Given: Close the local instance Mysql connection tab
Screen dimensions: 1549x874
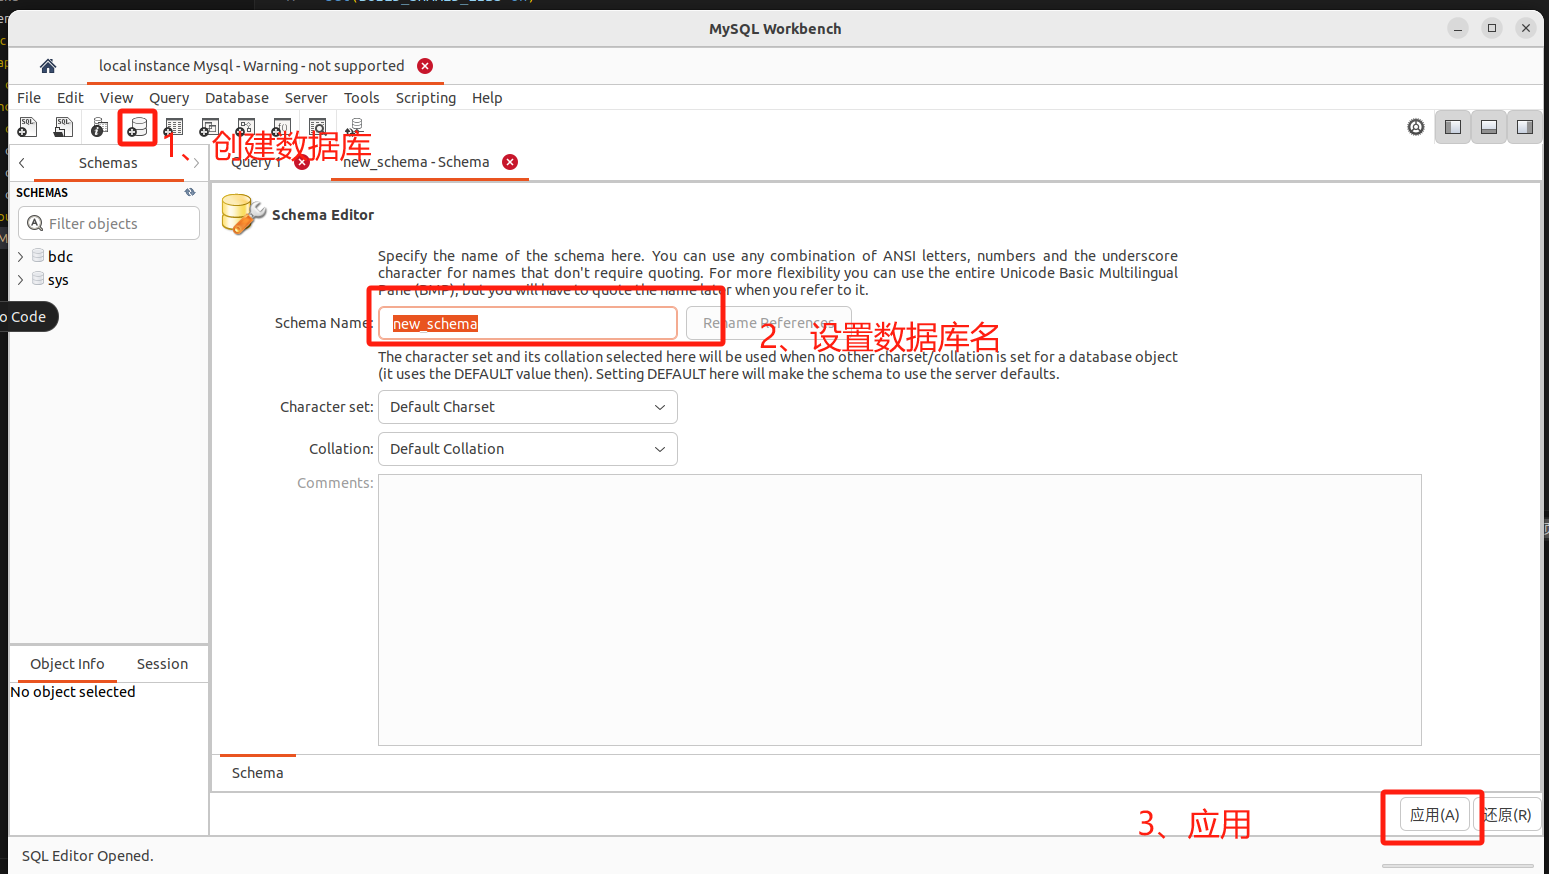Looking at the screenshot, I should [x=425, y=66].
